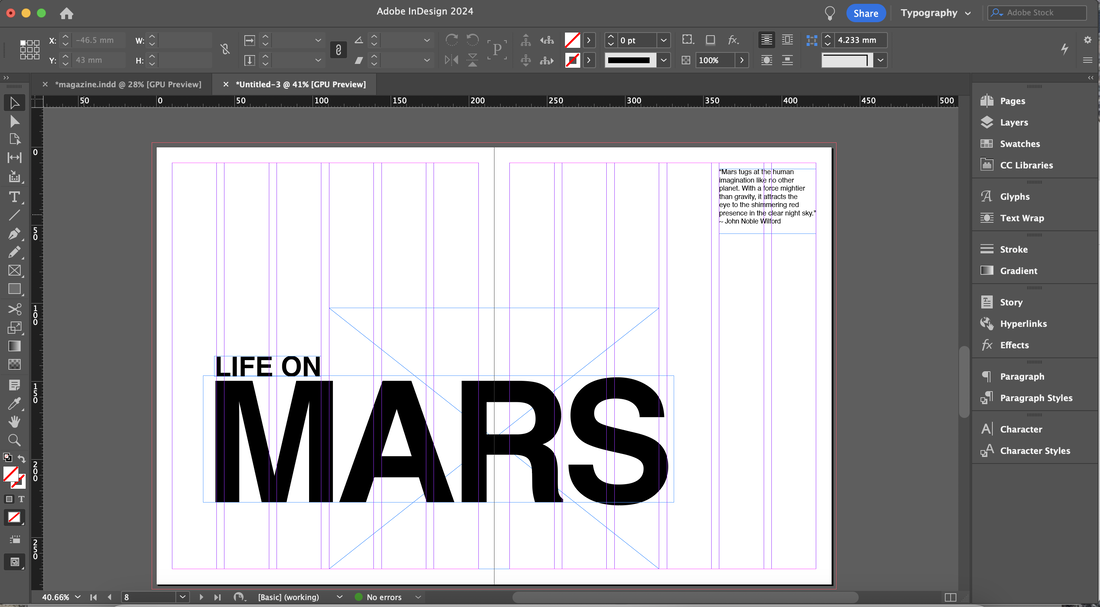Open the Layers panel
The image size is (1100, 607).
(1014, 122)
